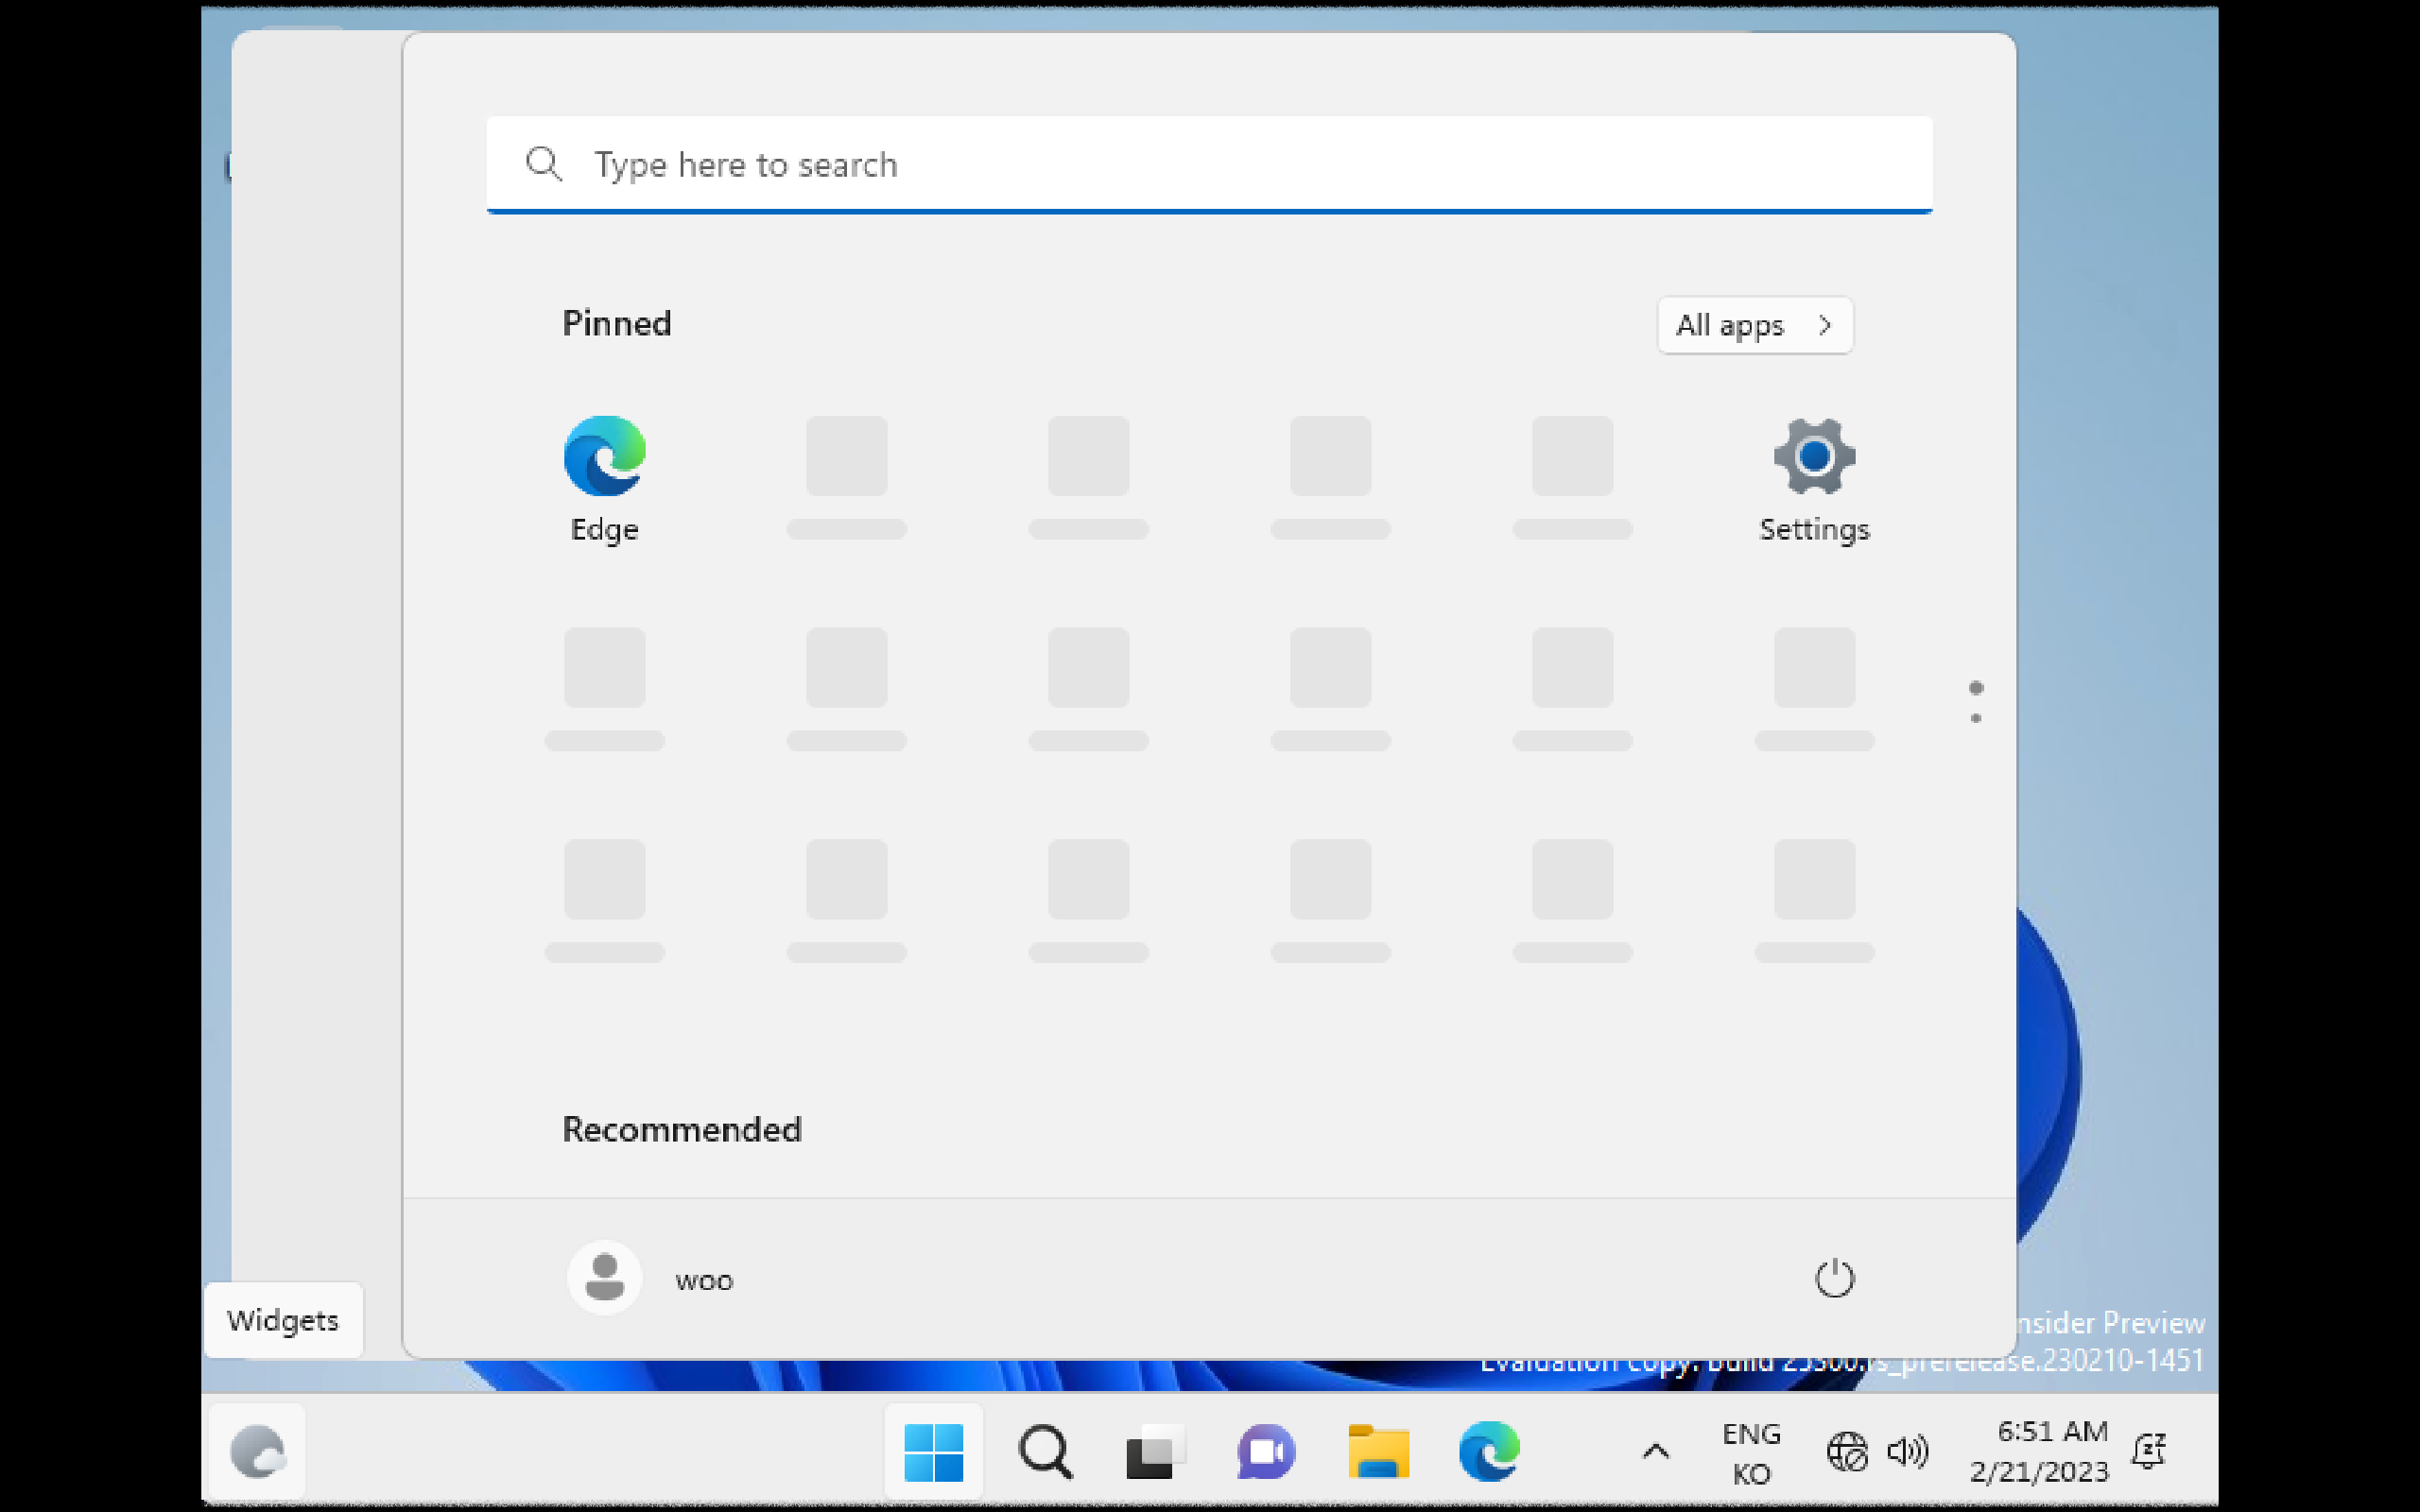
Task: Go to next pinned page dot
Action: [x=1975, y=718]
